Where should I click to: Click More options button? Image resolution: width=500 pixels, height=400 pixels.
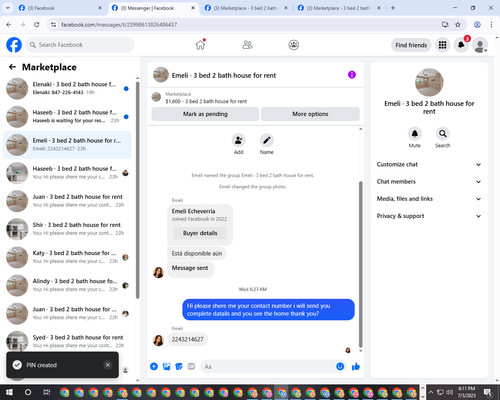[310, 114]
